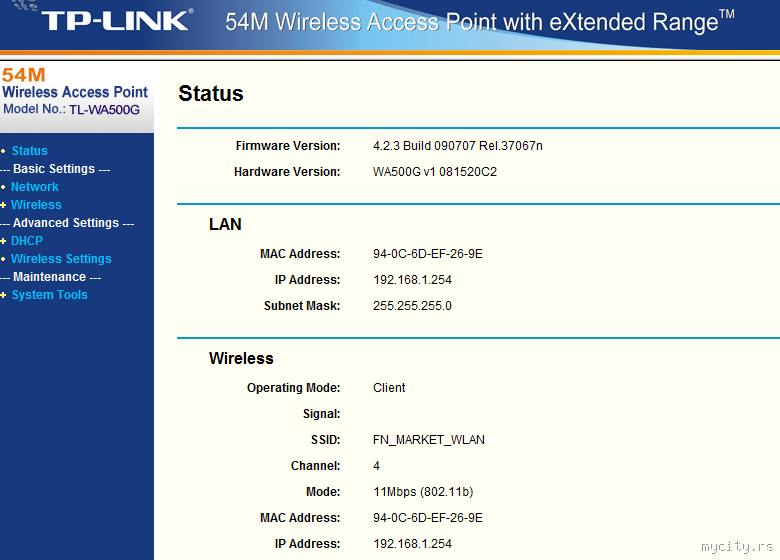Click the orange 54M logo in the sidebar
780x560 pixels.
(x=23, y=75)
